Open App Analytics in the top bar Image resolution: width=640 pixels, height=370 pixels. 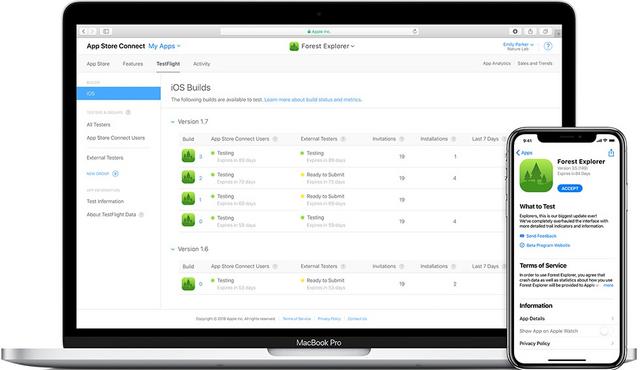(x=497, y=63)
